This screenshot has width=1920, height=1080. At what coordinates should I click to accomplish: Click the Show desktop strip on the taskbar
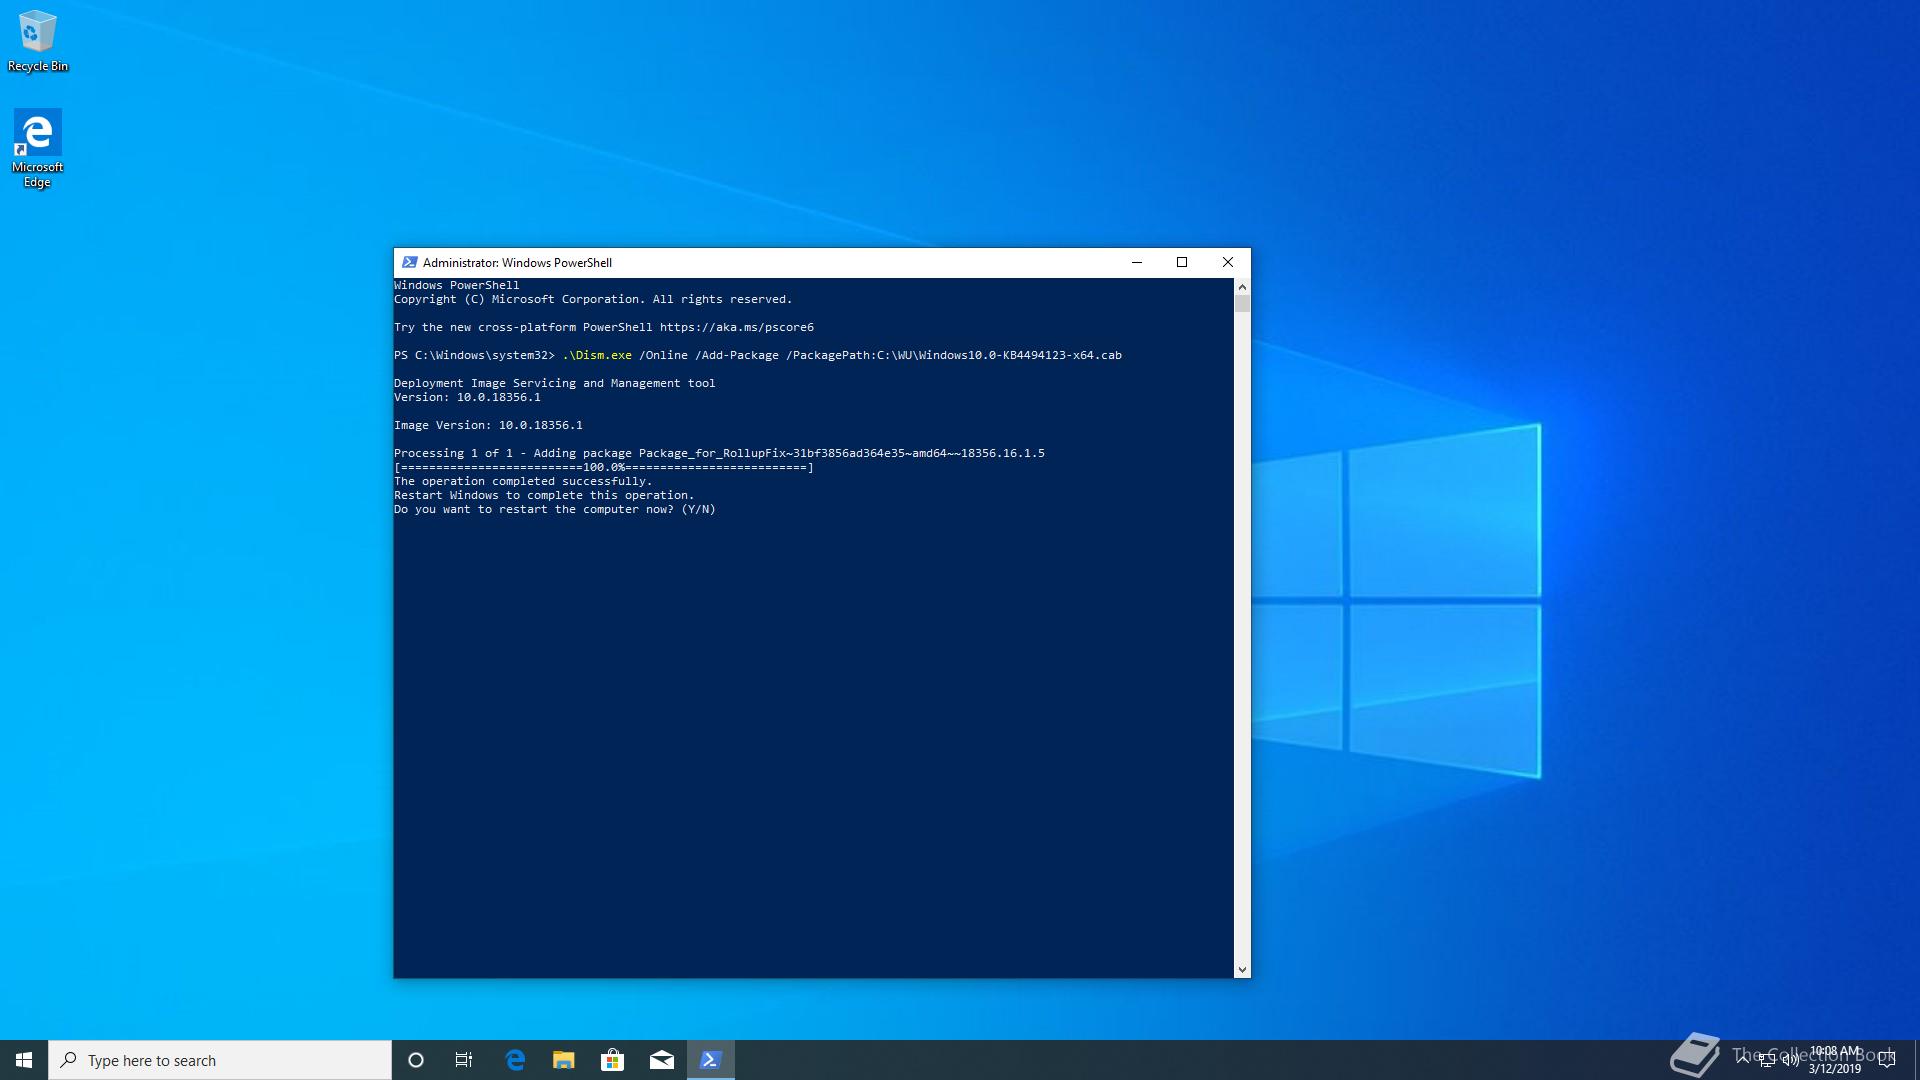coord(1917,1060)
